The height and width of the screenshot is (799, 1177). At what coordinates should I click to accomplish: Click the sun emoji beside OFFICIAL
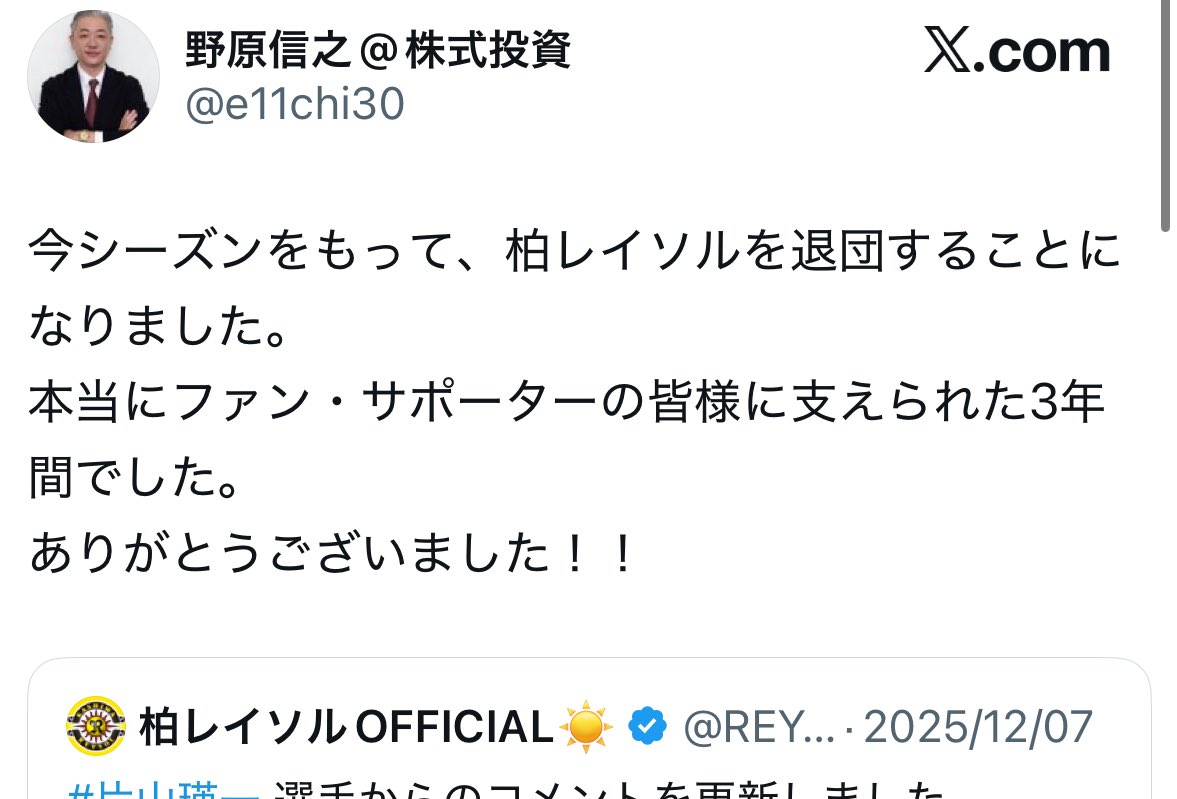586,727
